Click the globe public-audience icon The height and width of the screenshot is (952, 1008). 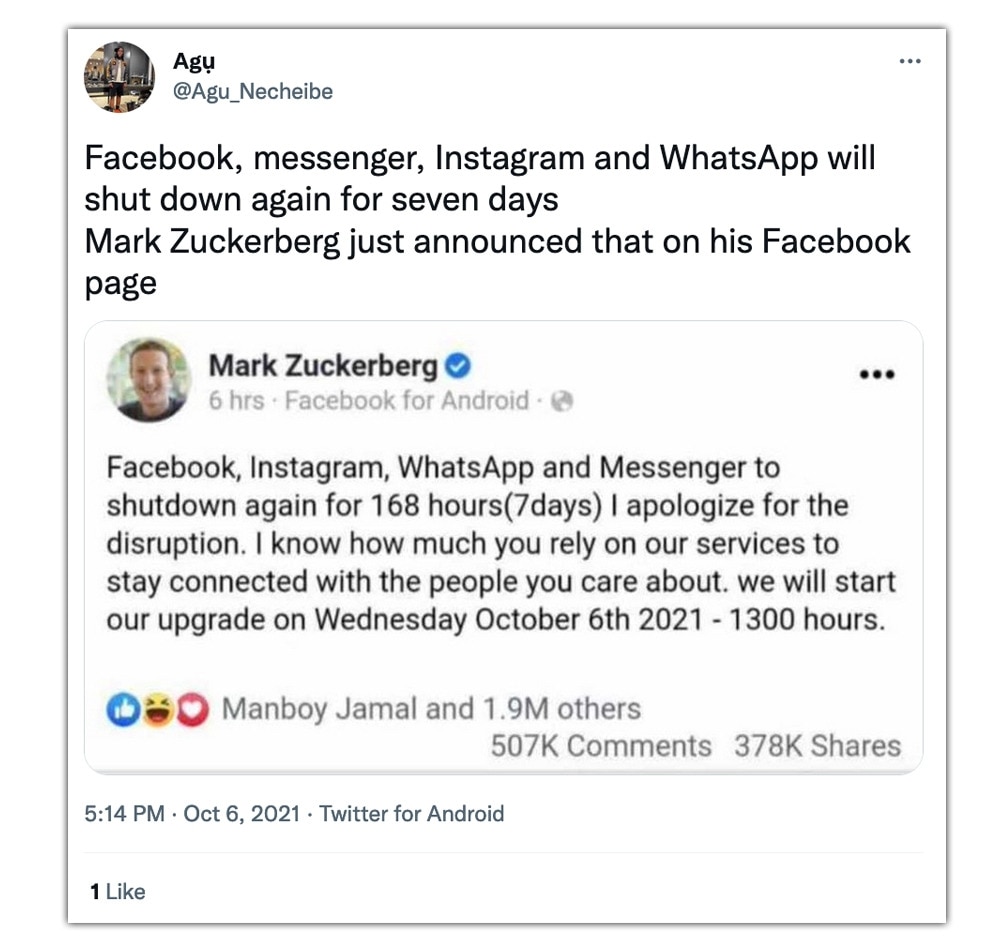coord(562,401)
